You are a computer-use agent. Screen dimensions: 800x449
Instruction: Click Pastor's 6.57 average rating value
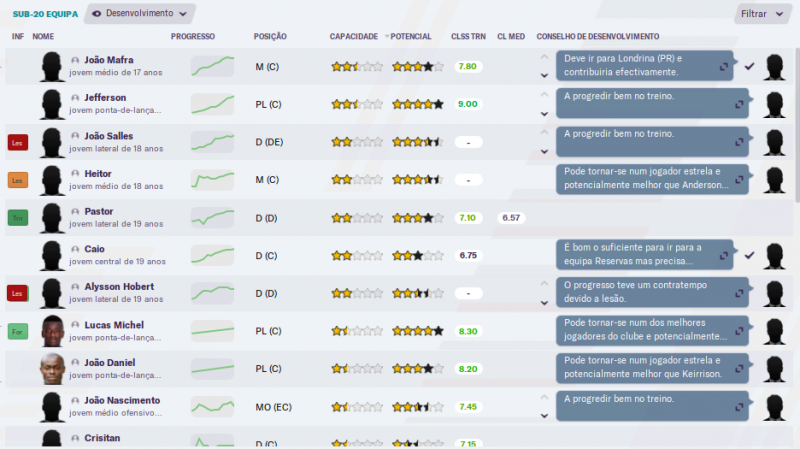point(510,217)
